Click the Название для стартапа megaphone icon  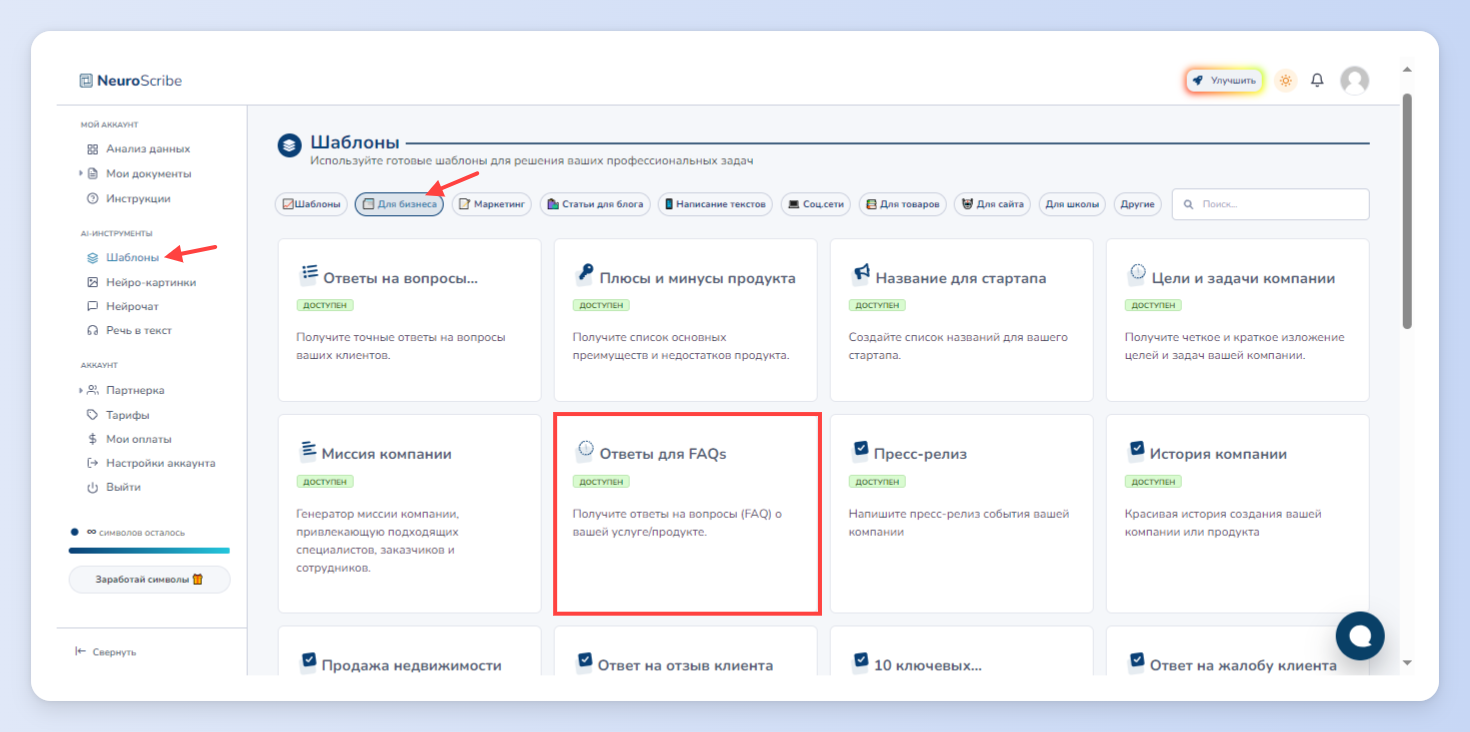click(x=861, y=274)
